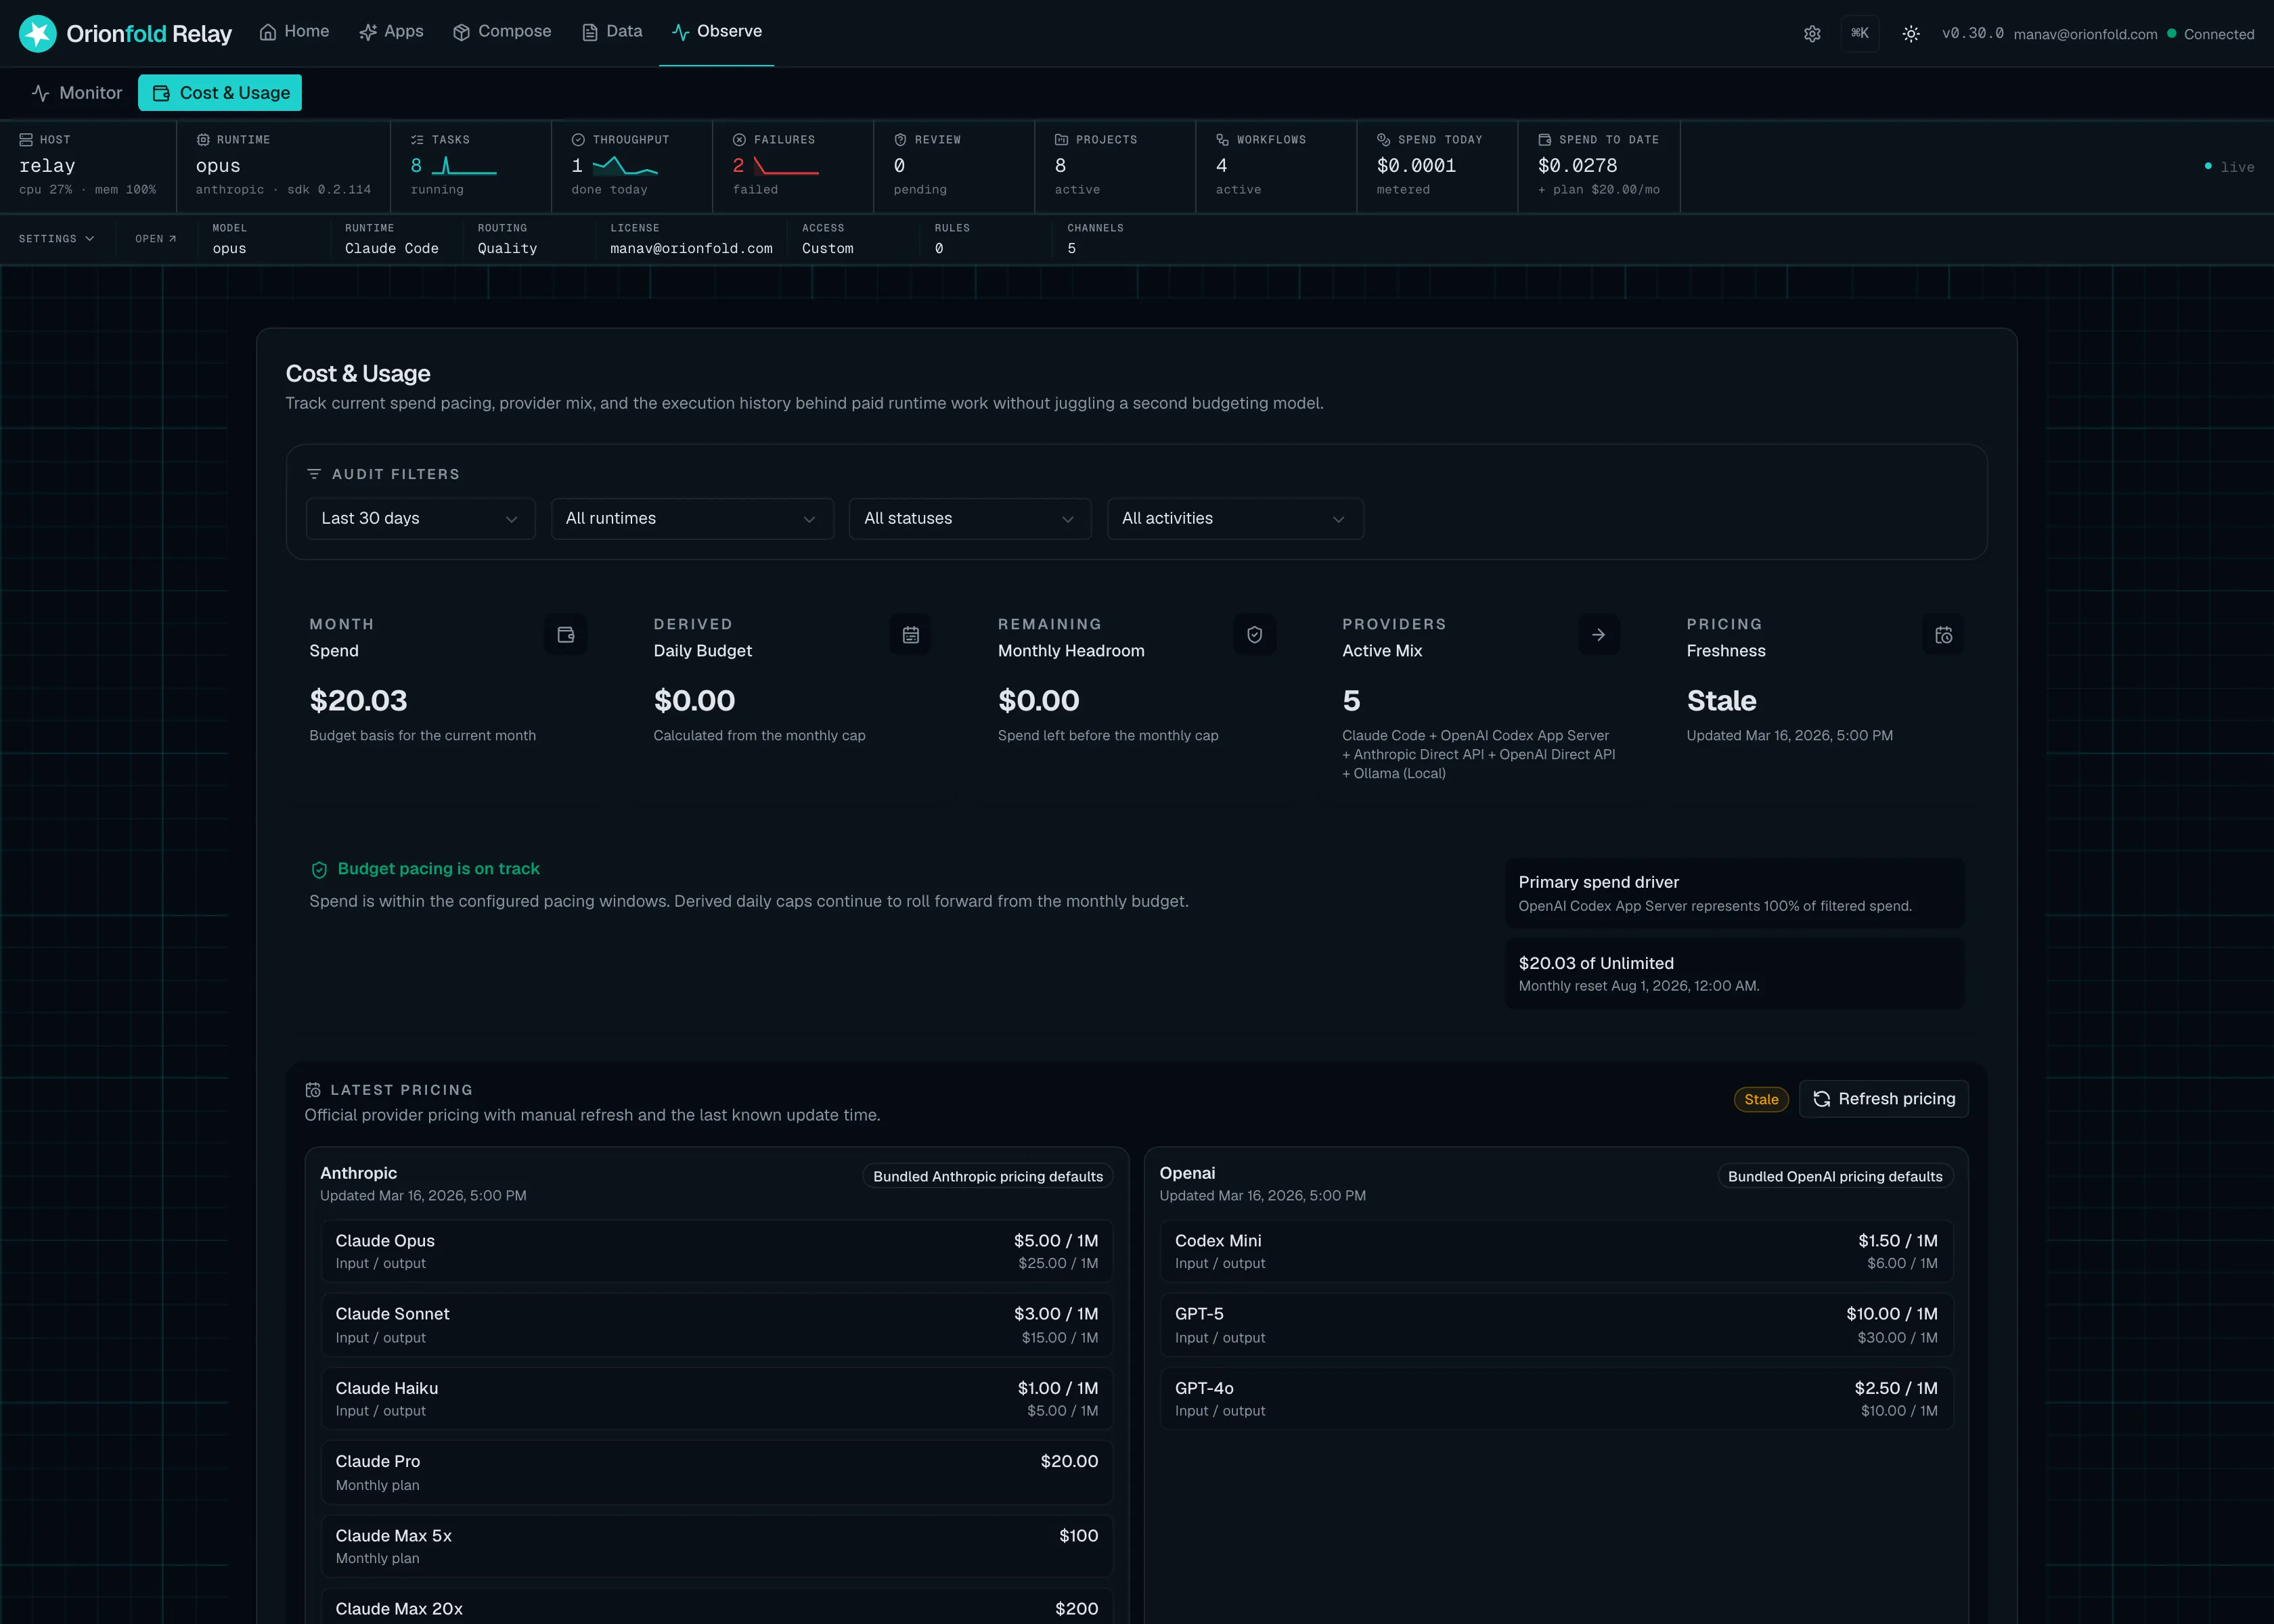Select the Observe nav item
Screen dimensions: 2274x1624
[x=717, y=32]
